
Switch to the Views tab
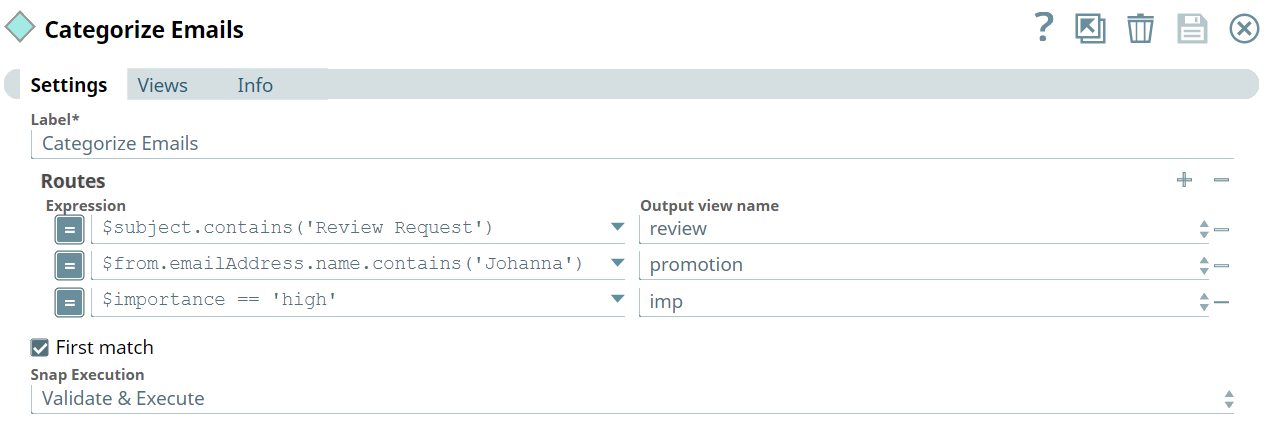point(163,85)
